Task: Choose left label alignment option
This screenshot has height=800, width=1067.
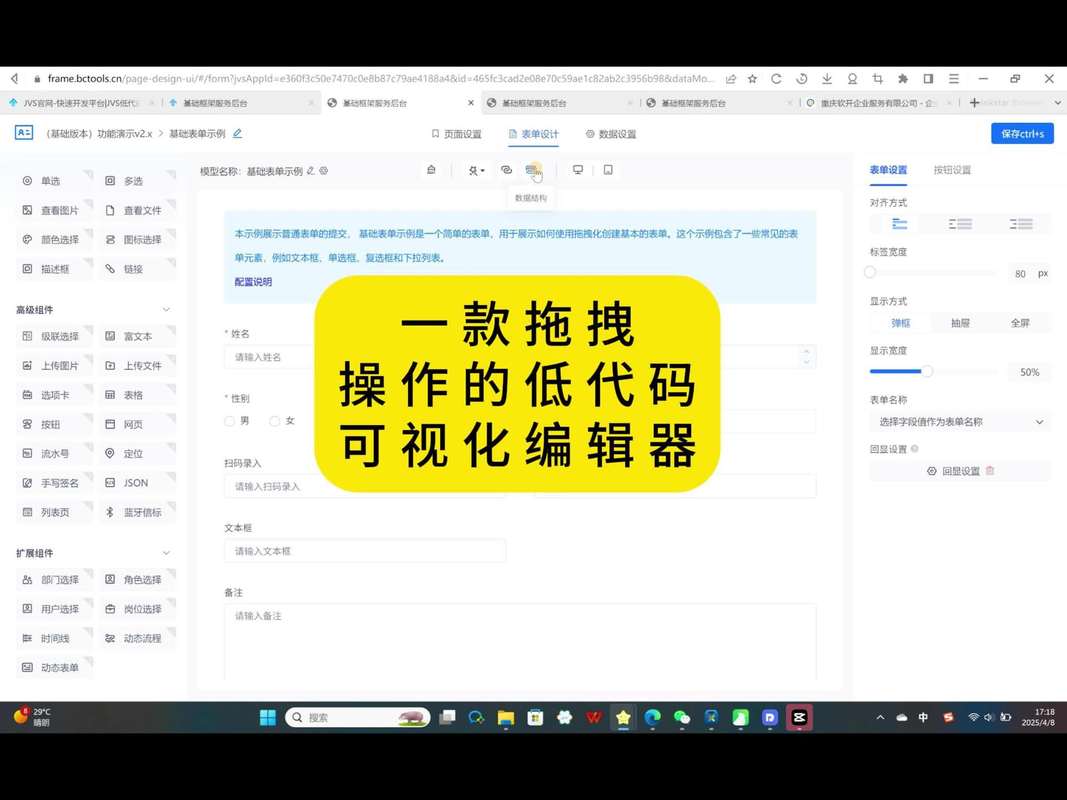Action: tap(900, 224)
